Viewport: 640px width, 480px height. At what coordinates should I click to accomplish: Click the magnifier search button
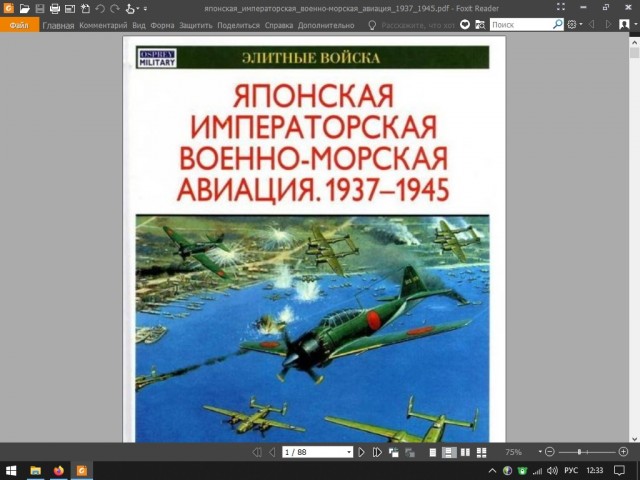click(558, 24)
